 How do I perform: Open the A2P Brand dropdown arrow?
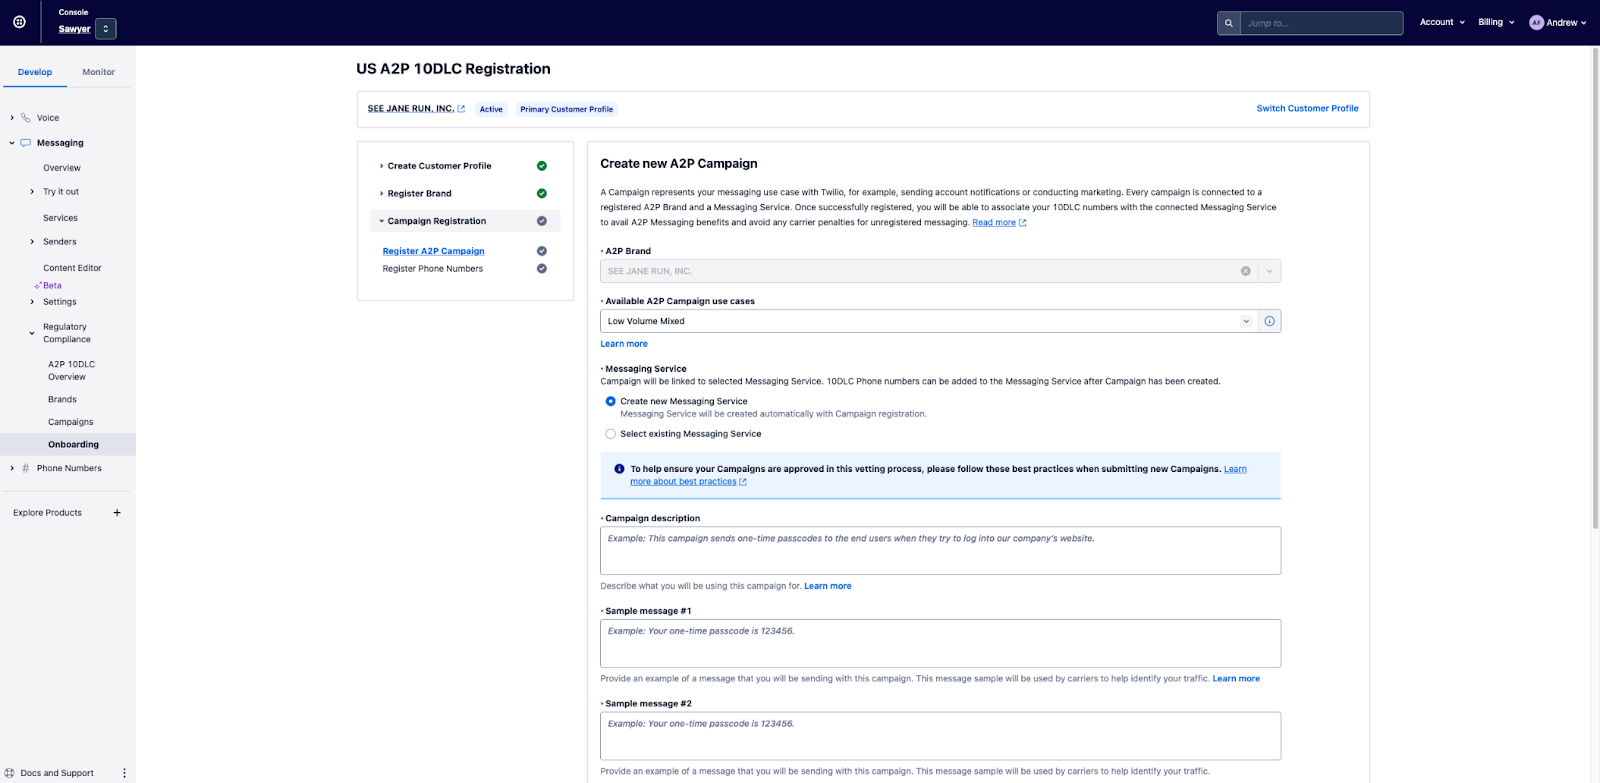[1269, 271]
